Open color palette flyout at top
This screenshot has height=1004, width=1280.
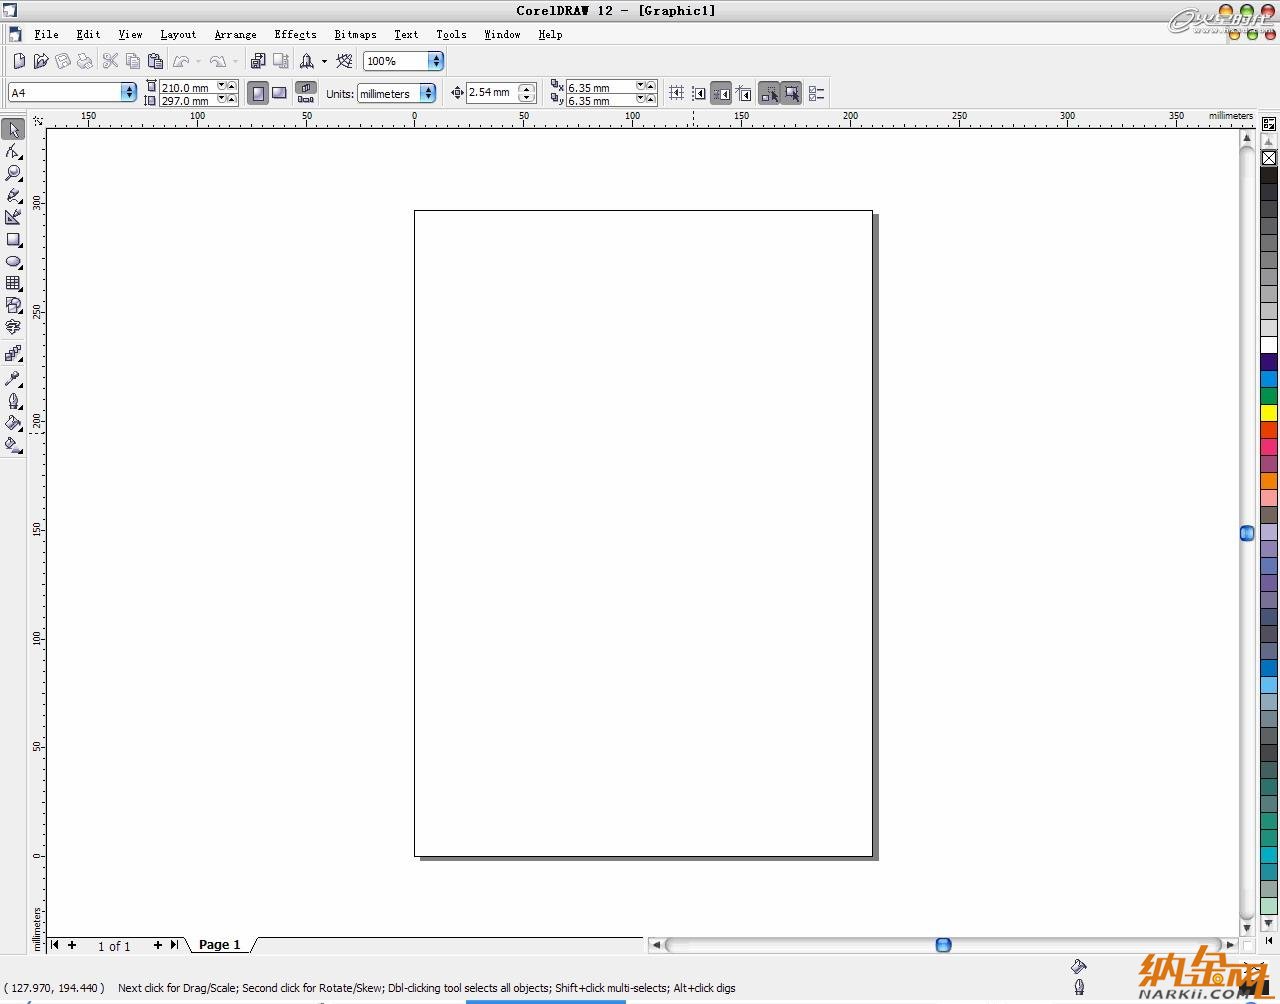click(x=1268, y=124)
